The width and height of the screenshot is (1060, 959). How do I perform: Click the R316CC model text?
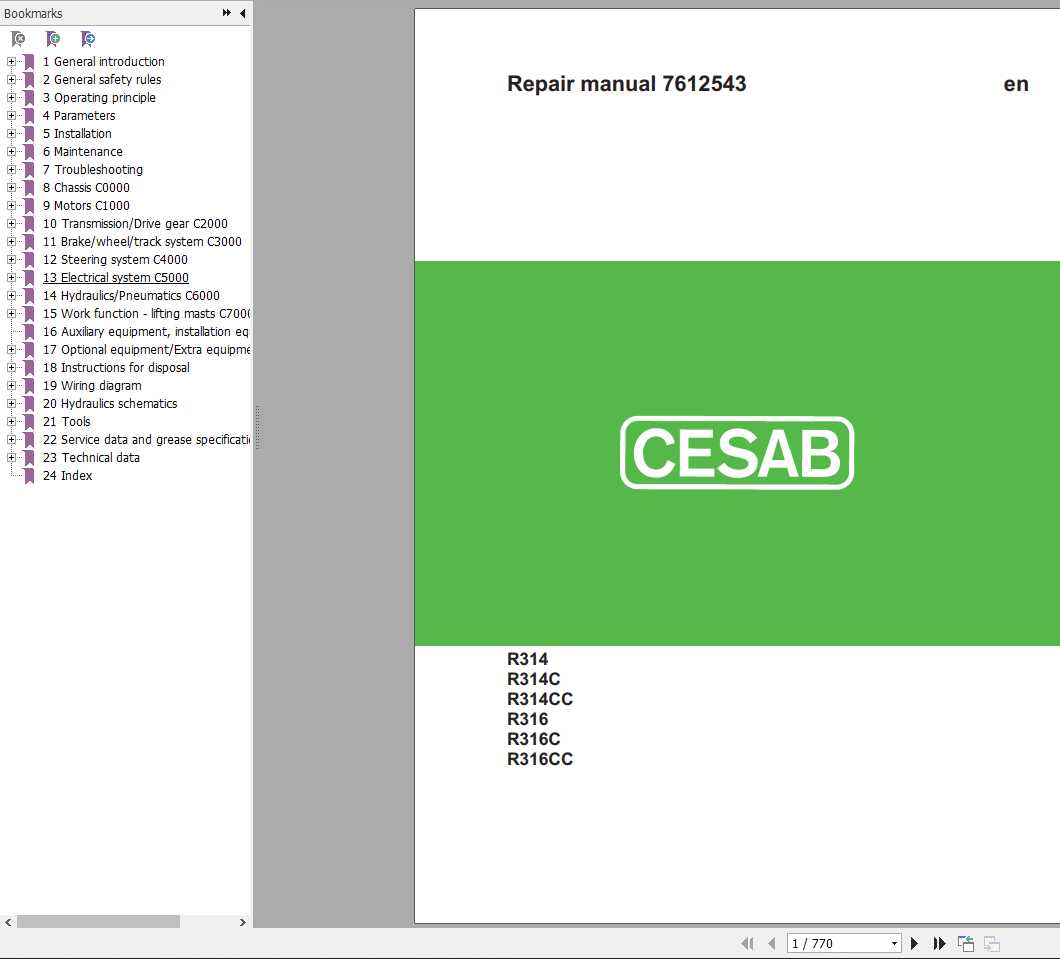pyautogui.click(x=540, y=759)
